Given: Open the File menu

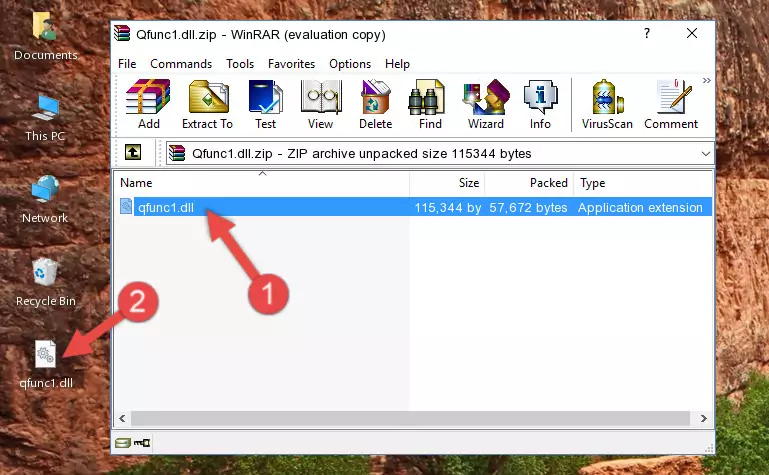Looking at the screenshot, I should pos(127,64).
